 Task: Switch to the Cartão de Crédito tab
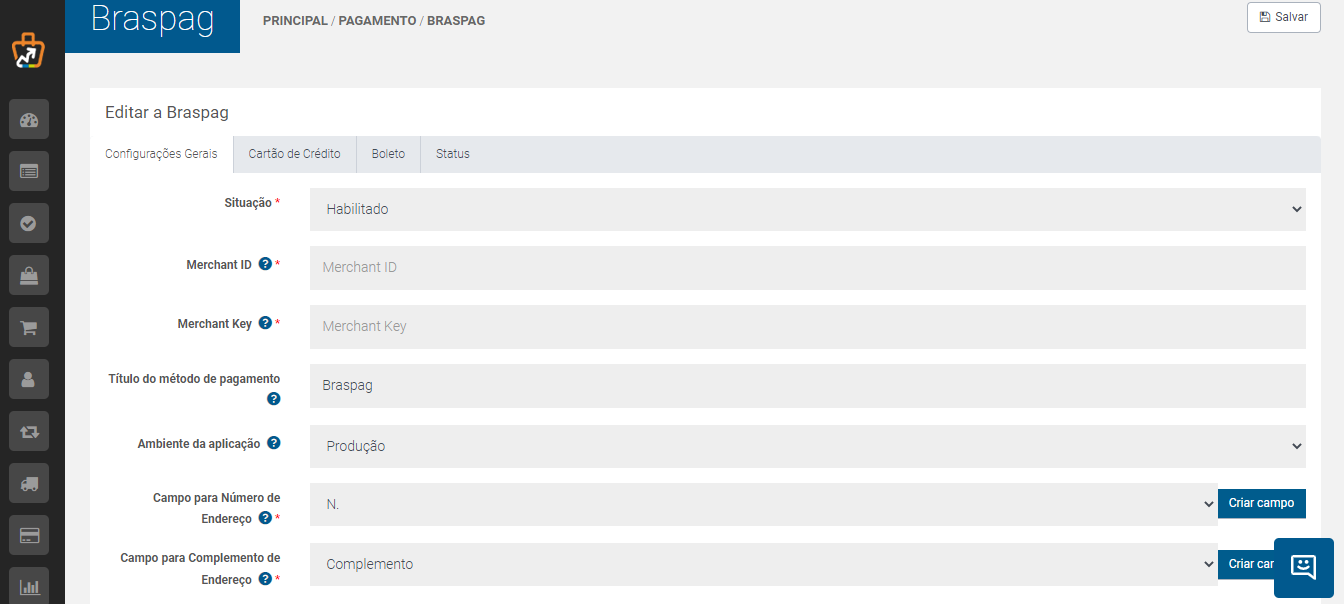pyautogui.click(x=294, y=154)
